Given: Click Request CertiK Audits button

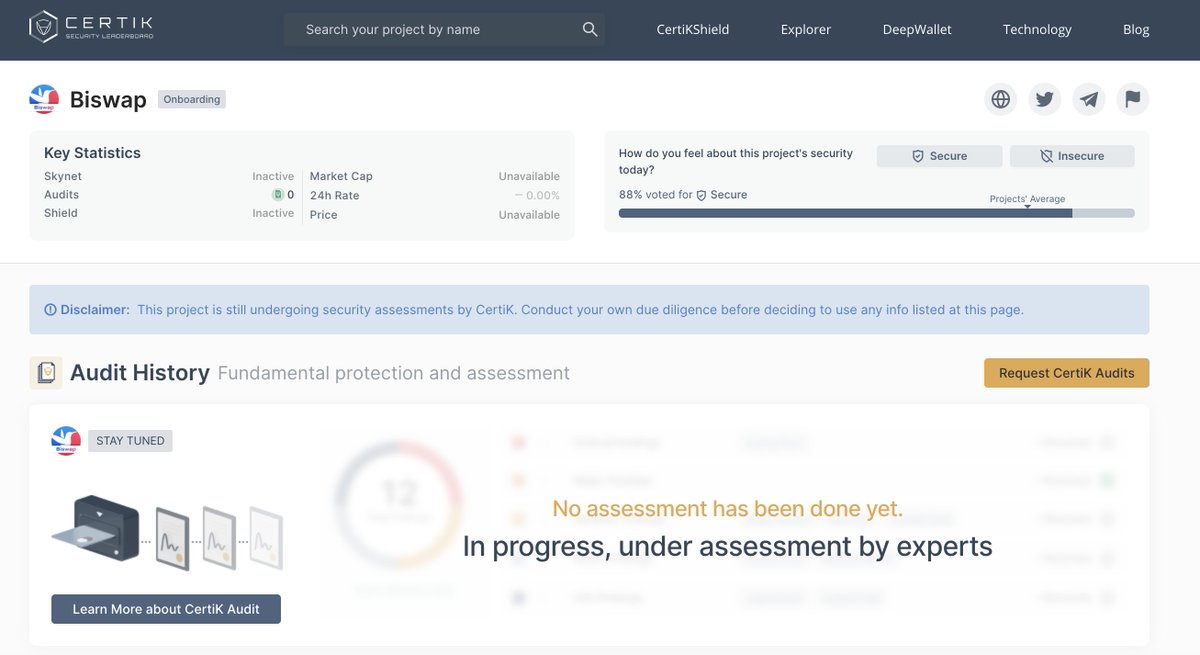Looking at the screenshot, I should (x=1067, y=373).
